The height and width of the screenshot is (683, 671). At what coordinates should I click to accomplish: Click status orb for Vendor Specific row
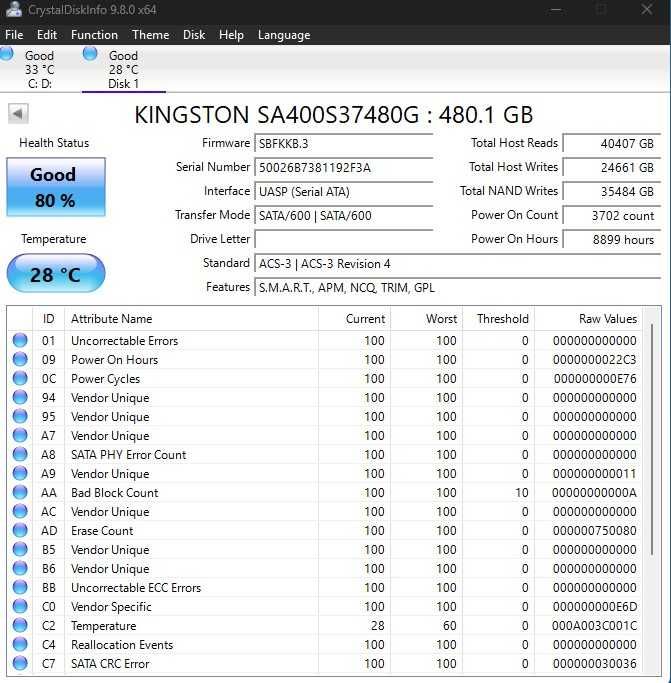point(20,606)
